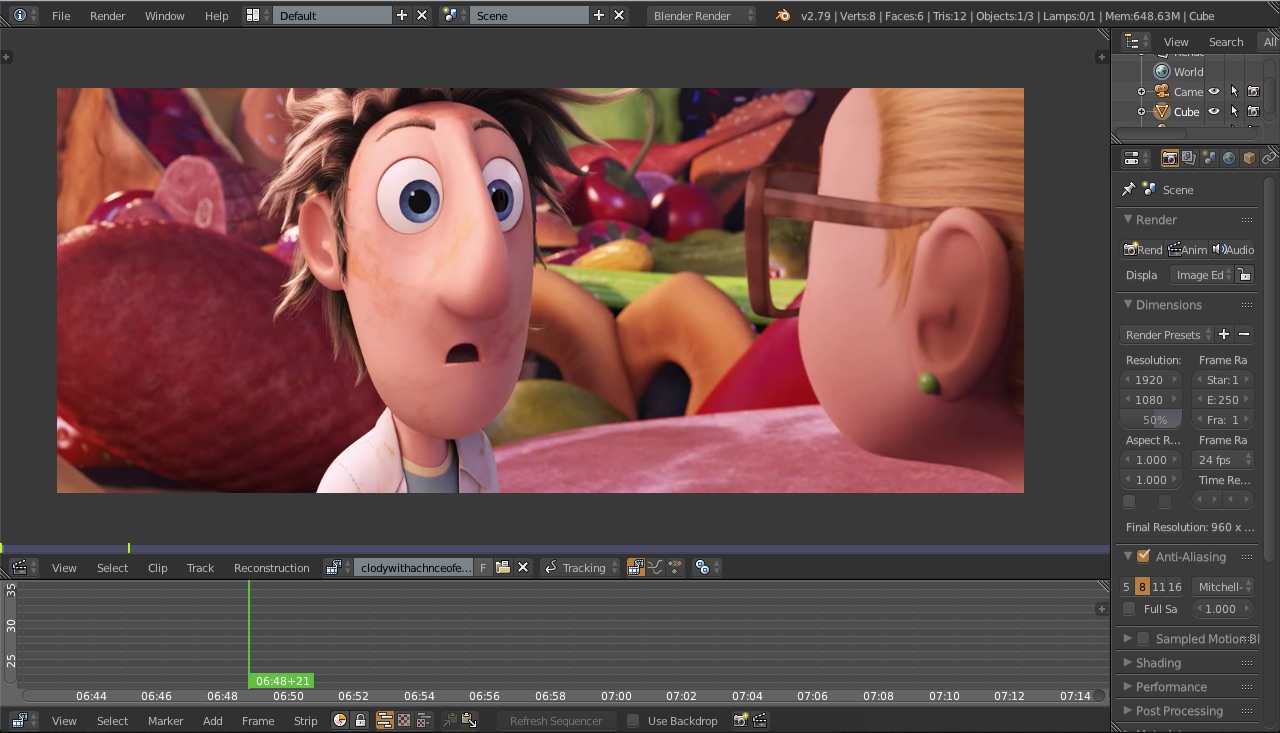Open the outliner Search menu
Image resolution: width=1280 pixels, height=733 pixels.
[1226, 42]
